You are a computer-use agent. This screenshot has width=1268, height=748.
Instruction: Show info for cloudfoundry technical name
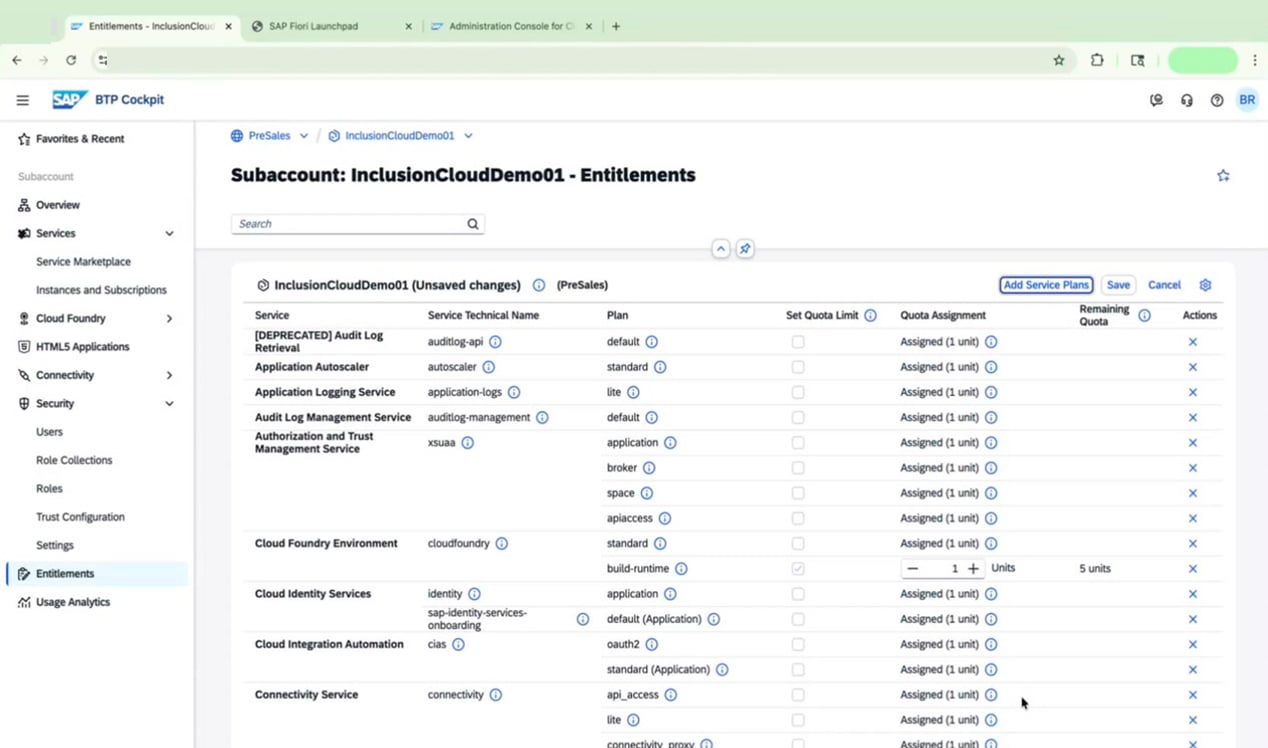pos(502,544)
